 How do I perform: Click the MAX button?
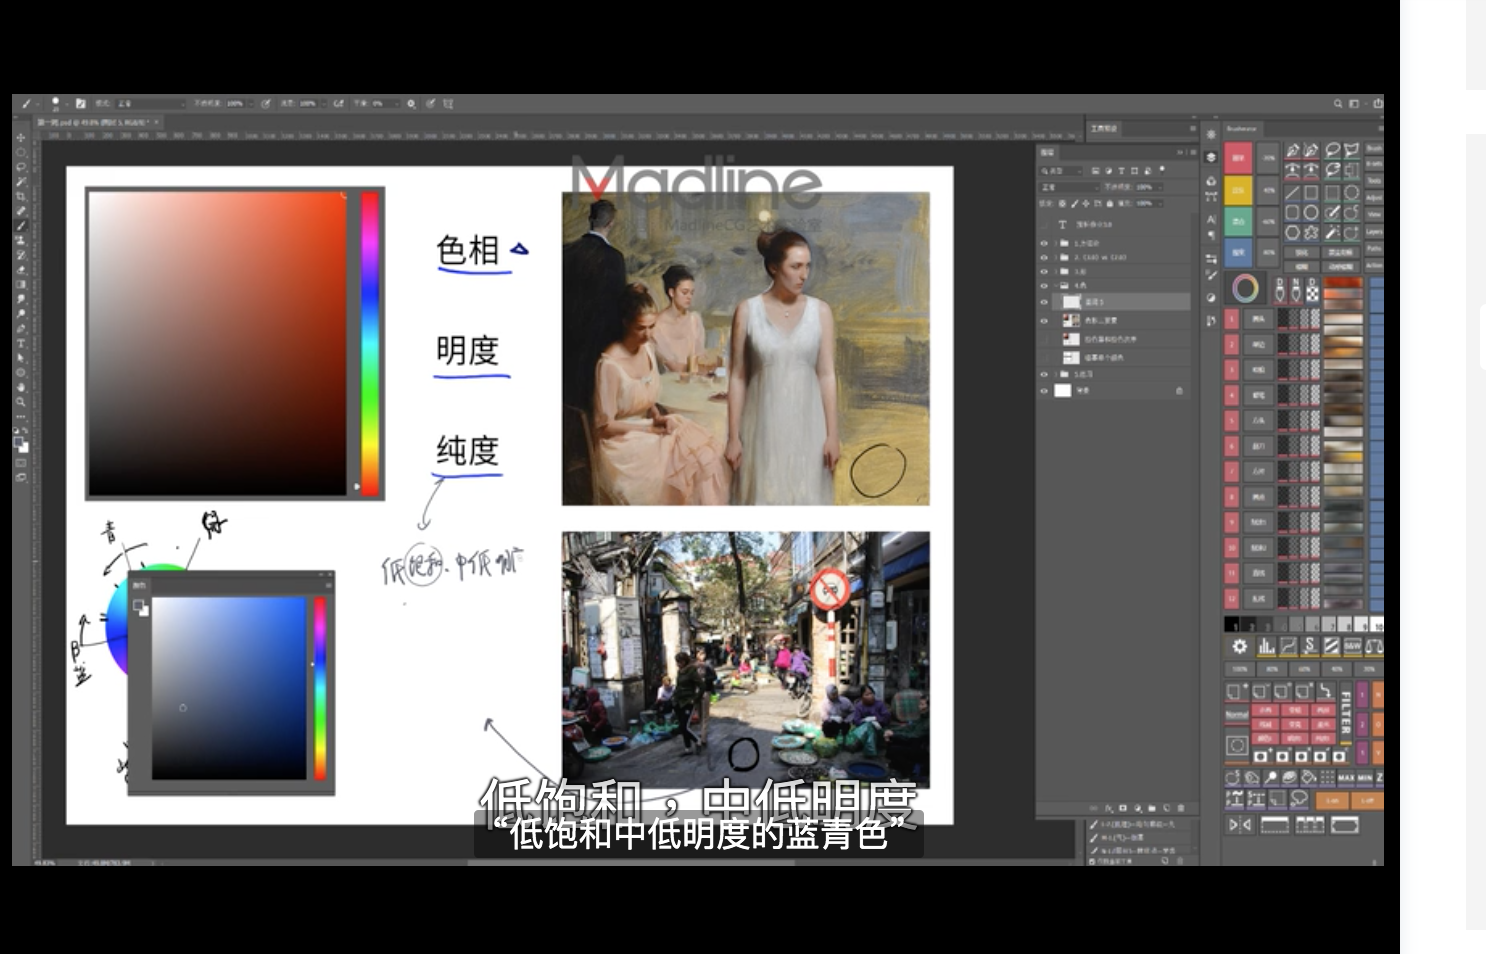1346,778
